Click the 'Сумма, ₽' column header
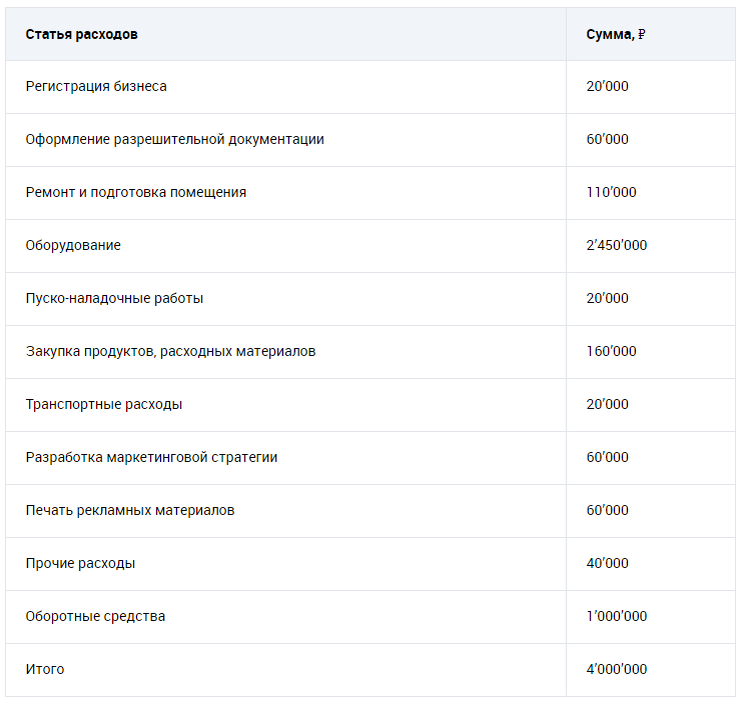The width and height of the screenshot is (742, 707). (x=616, y=34)
